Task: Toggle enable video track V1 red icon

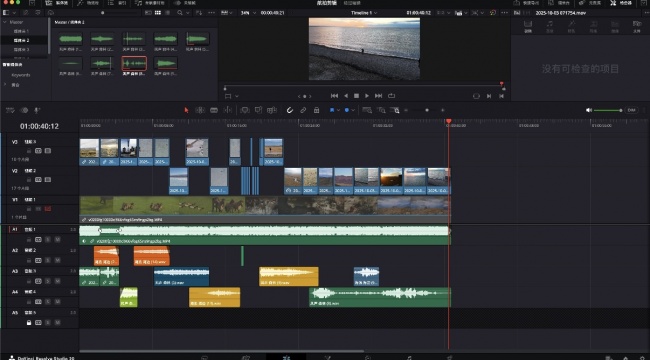Action: (48, 209)
